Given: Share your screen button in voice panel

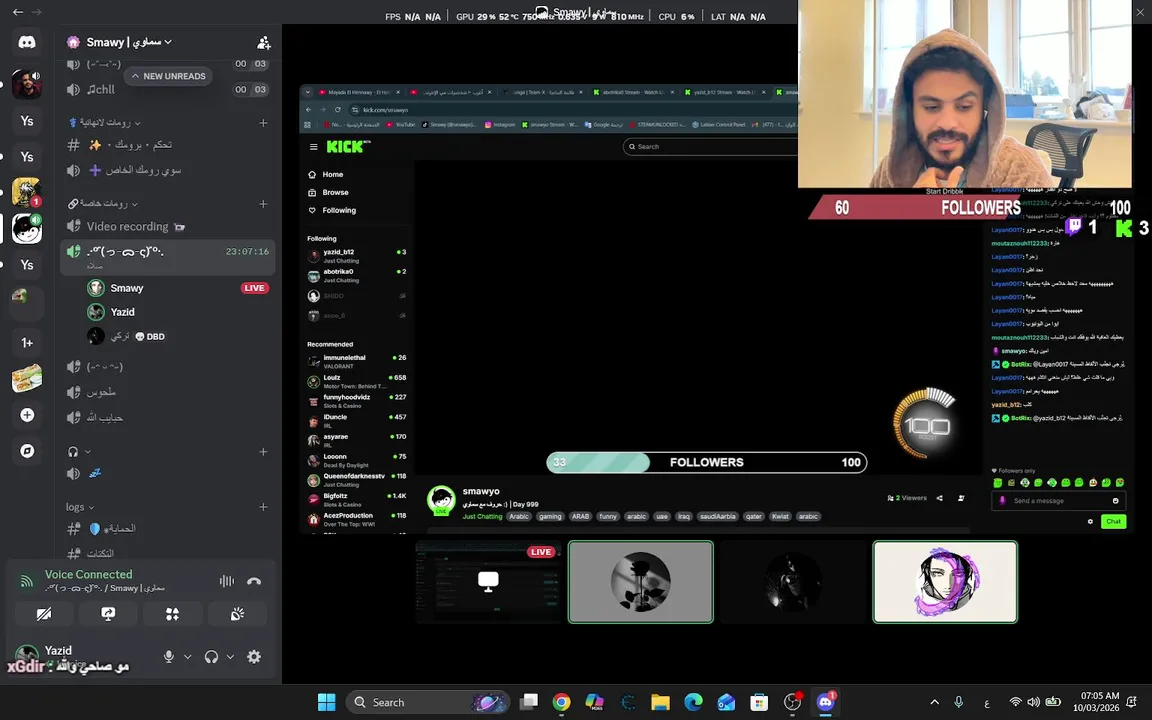Looking at the screenshot, I should (x=108, y=613).
